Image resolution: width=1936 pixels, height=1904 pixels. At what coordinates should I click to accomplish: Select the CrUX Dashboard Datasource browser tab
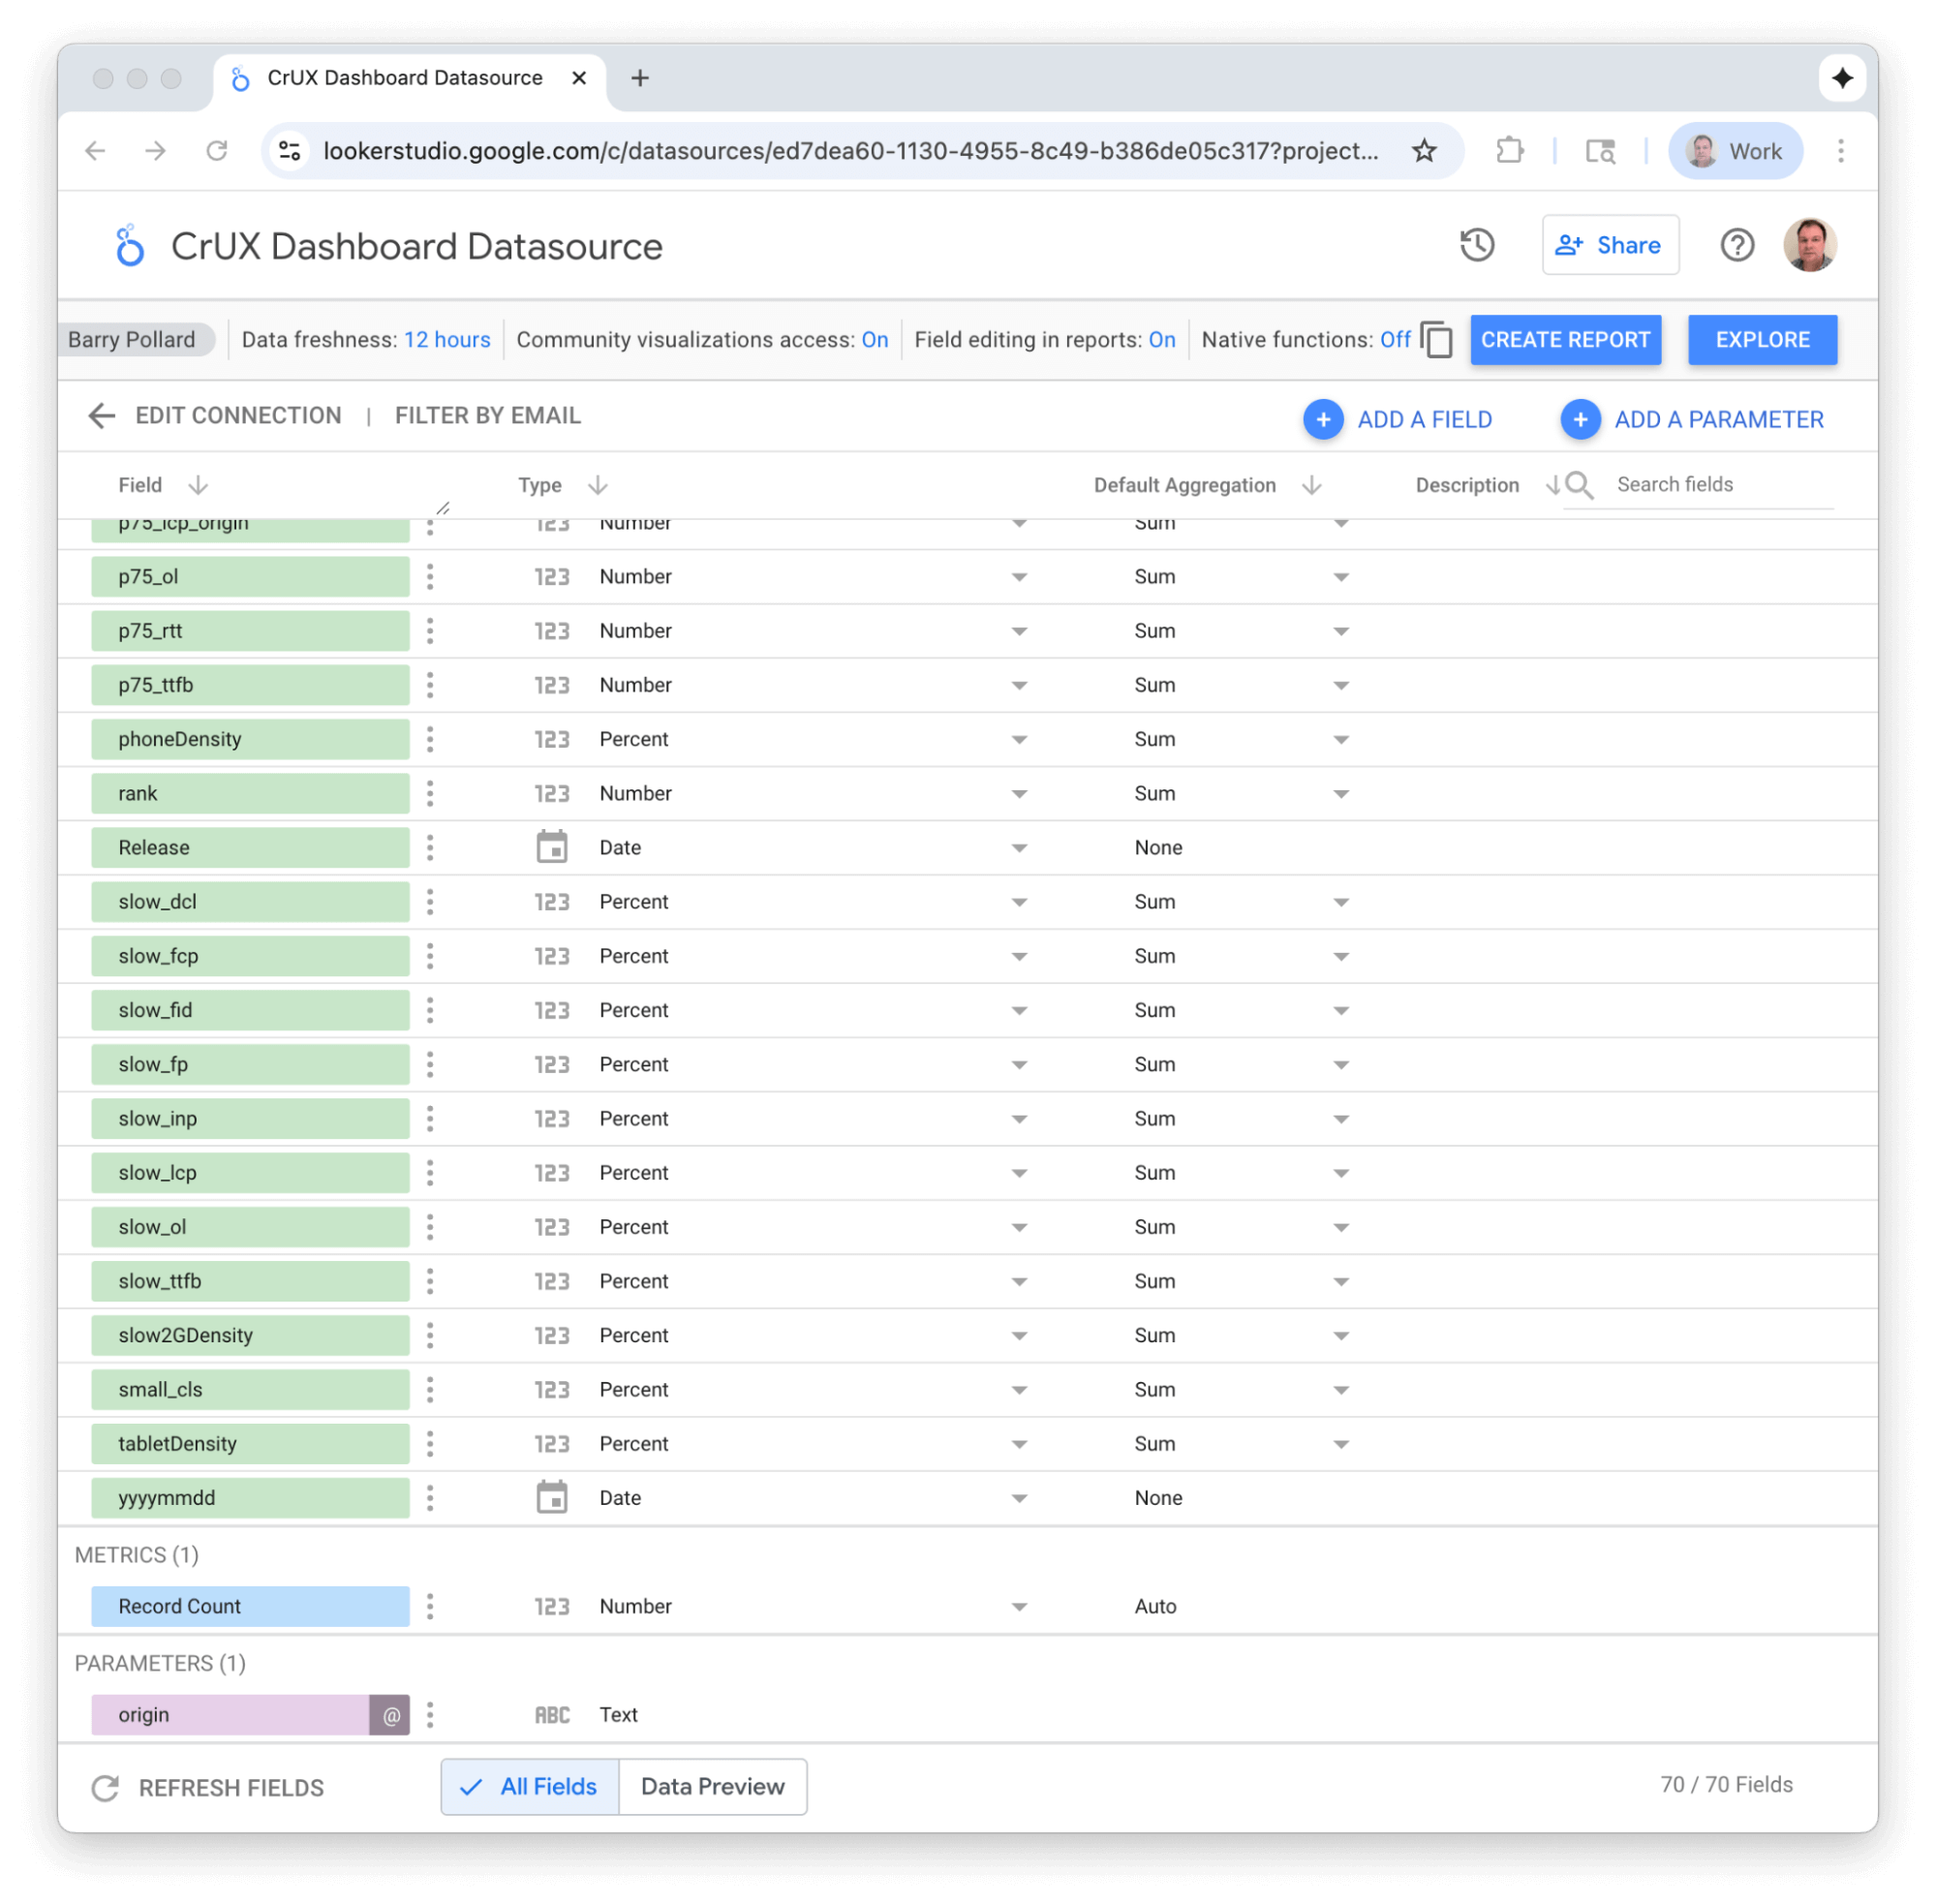(404, 77)
